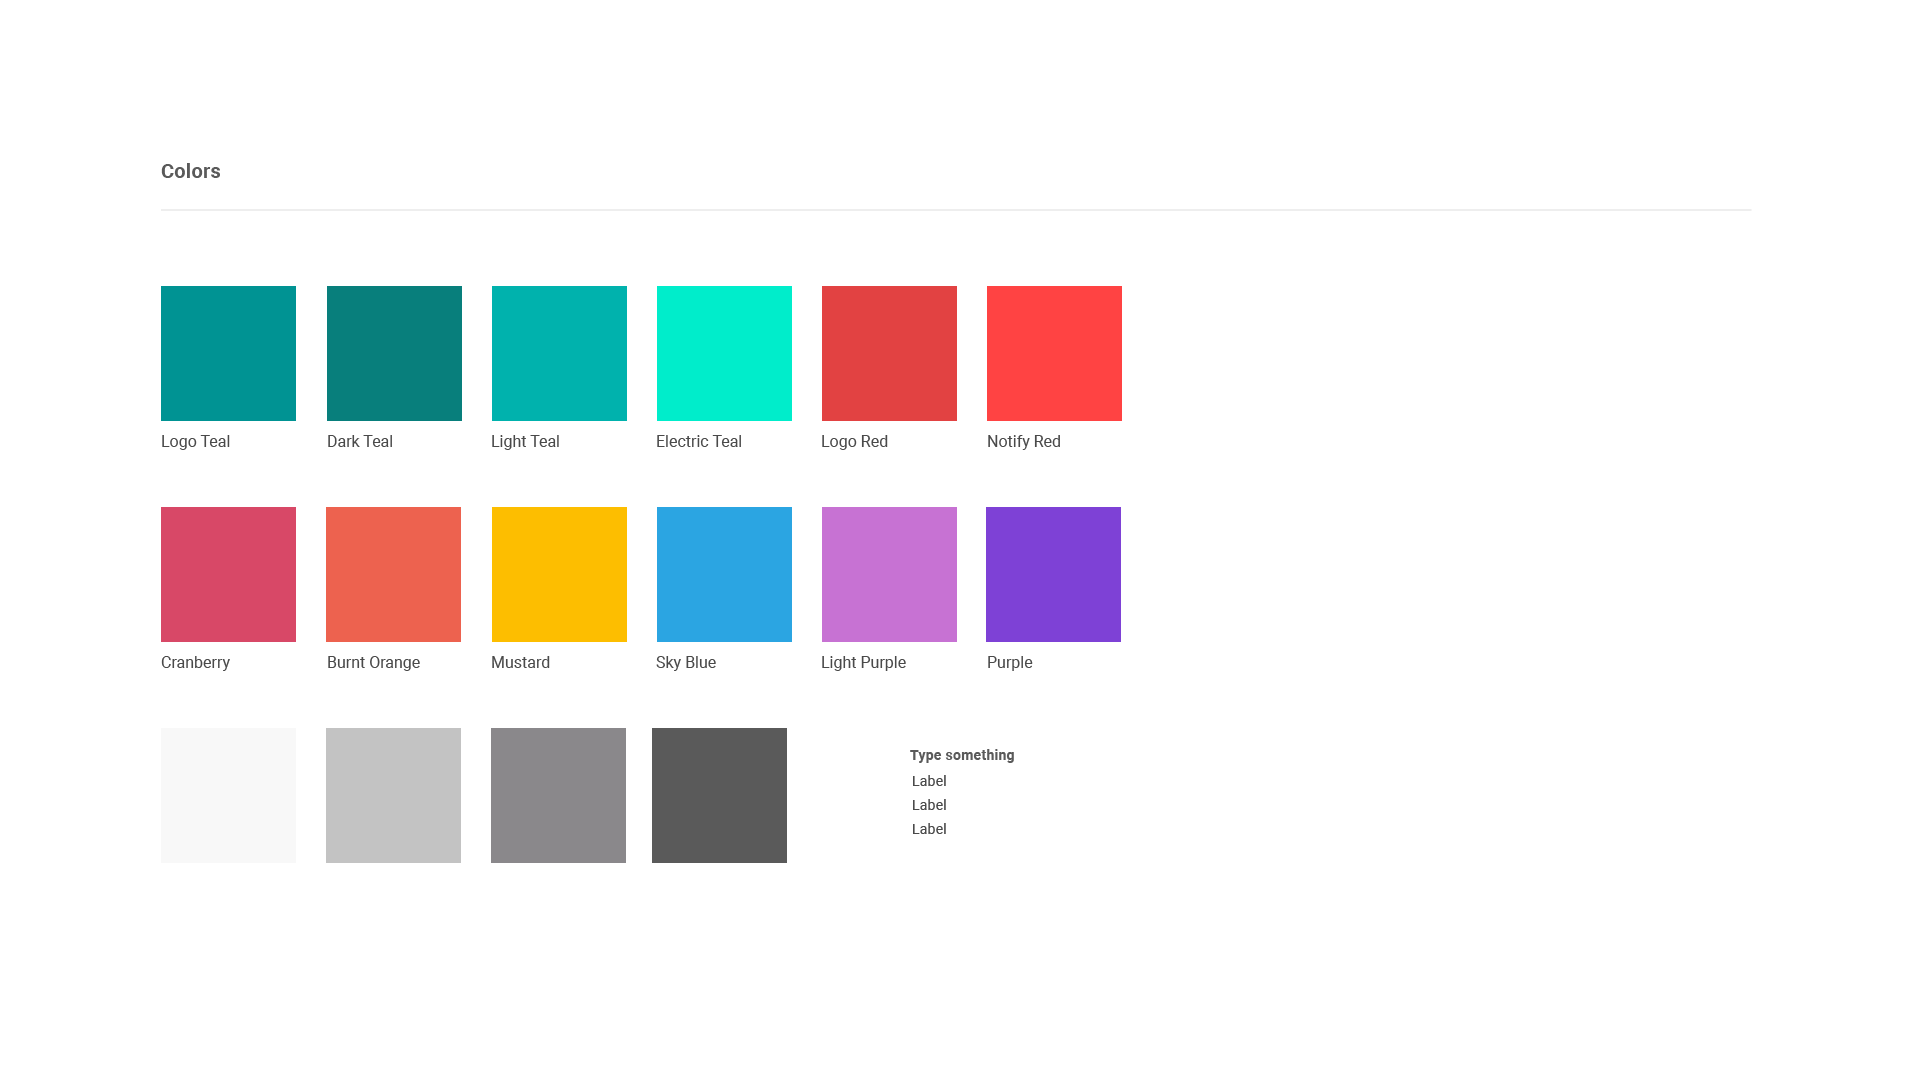Screen dimensions: 1920x1080
Task: Pick the Cranberry color square
Action: click(228, 574)
